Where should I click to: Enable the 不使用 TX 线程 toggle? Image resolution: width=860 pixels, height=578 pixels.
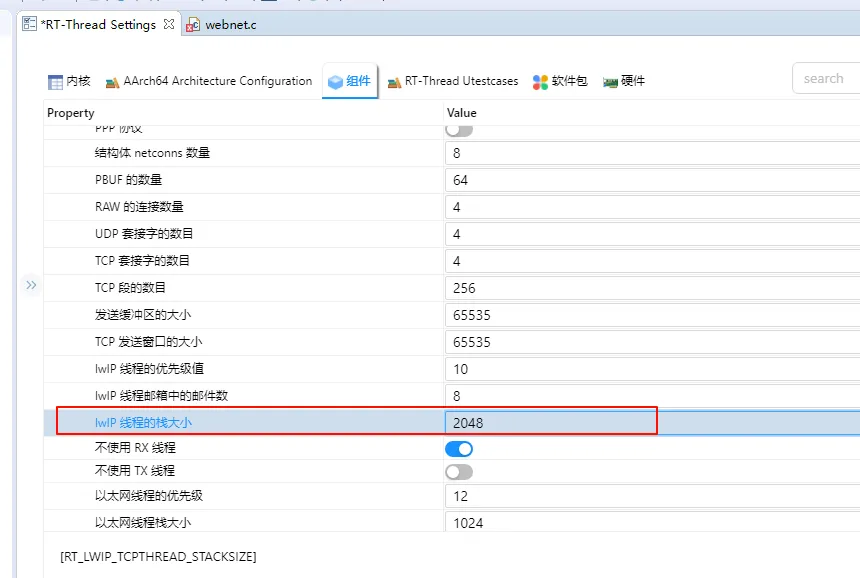tap(458, 470)
